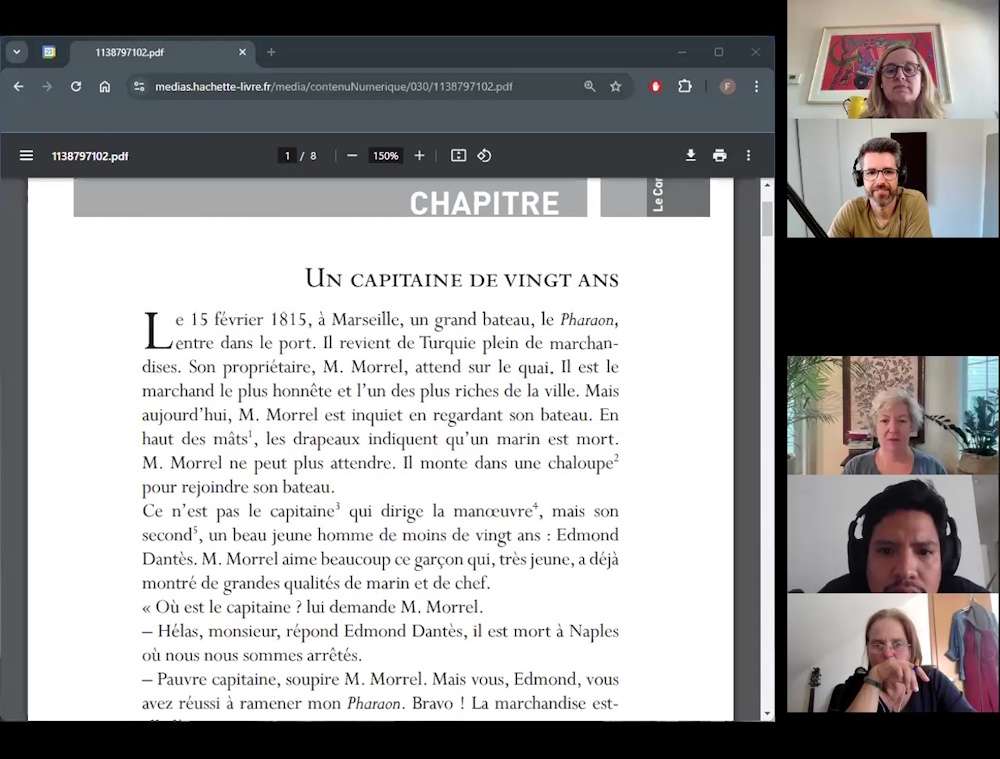The height and width of the screenshot is (759, 1000).
Task: Focus the address bar URL
Action: click(x=334, y=86)
